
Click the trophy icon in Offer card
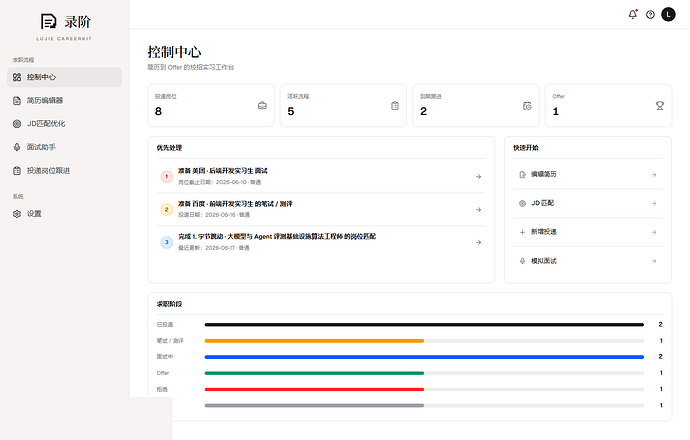click(x=660, y=106)
